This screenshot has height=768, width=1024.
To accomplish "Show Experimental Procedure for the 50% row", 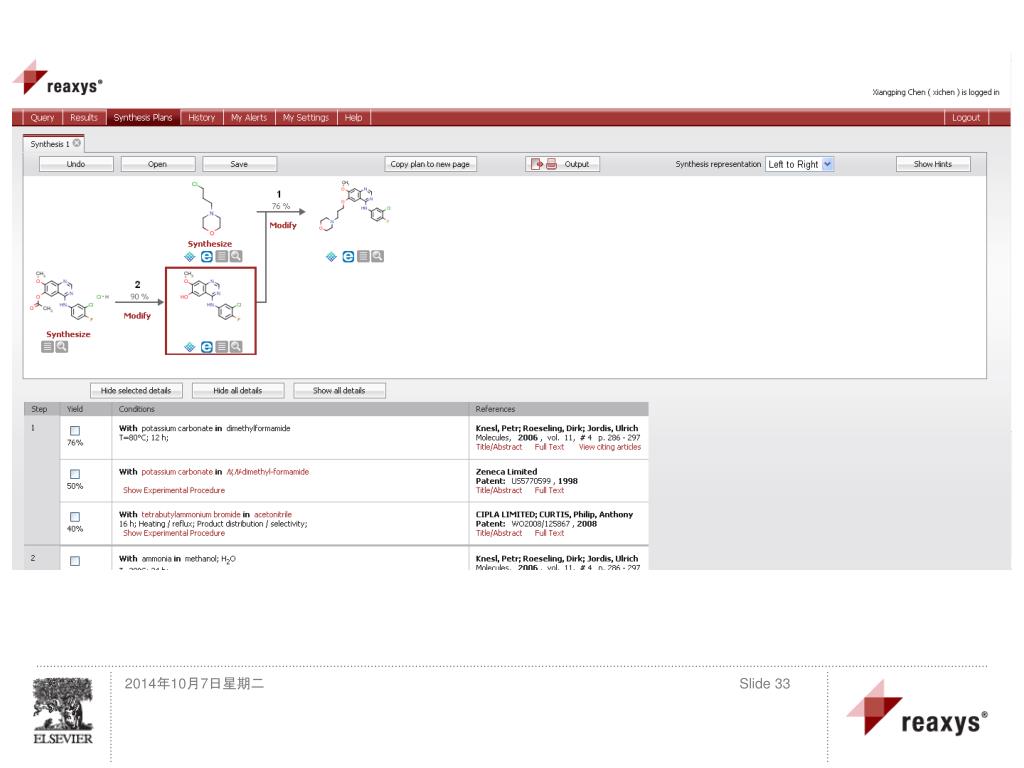I will click(x=174, y=490).
